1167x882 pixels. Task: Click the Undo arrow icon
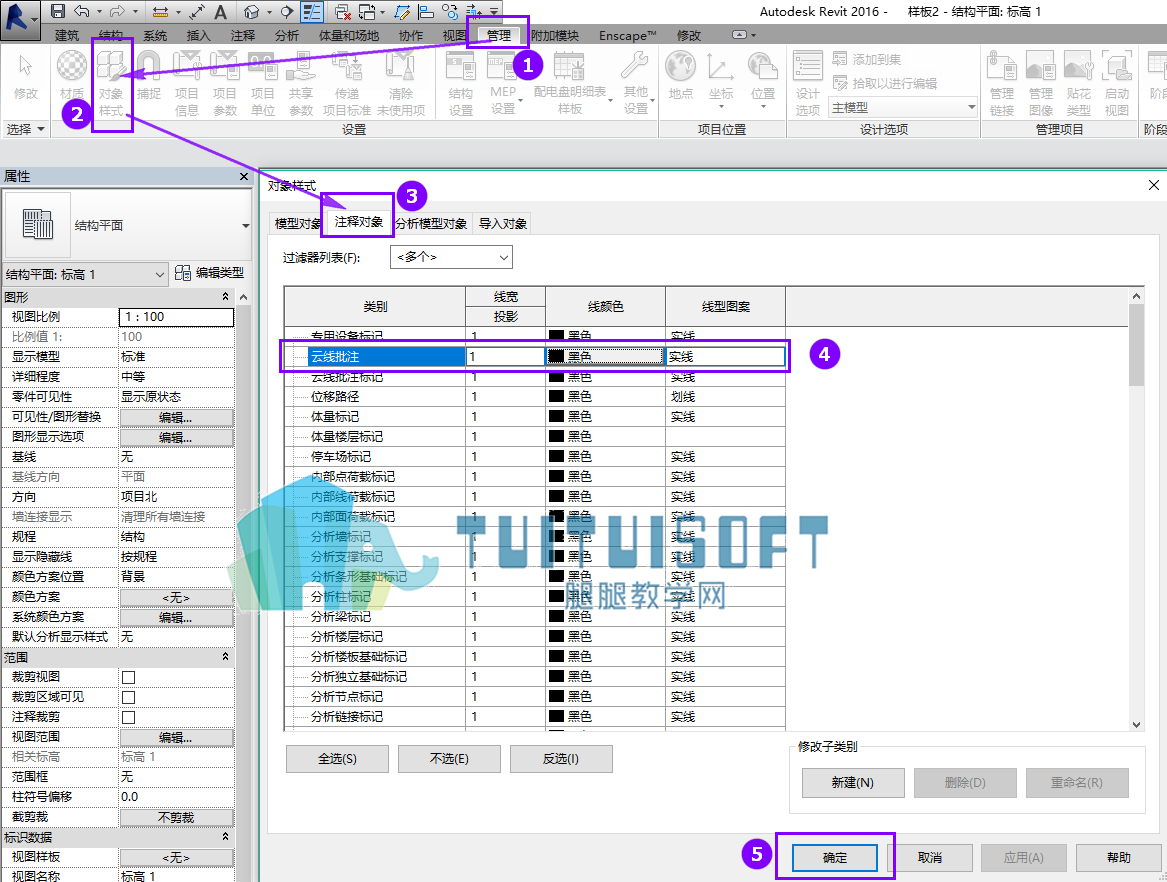tap(82, 11)
